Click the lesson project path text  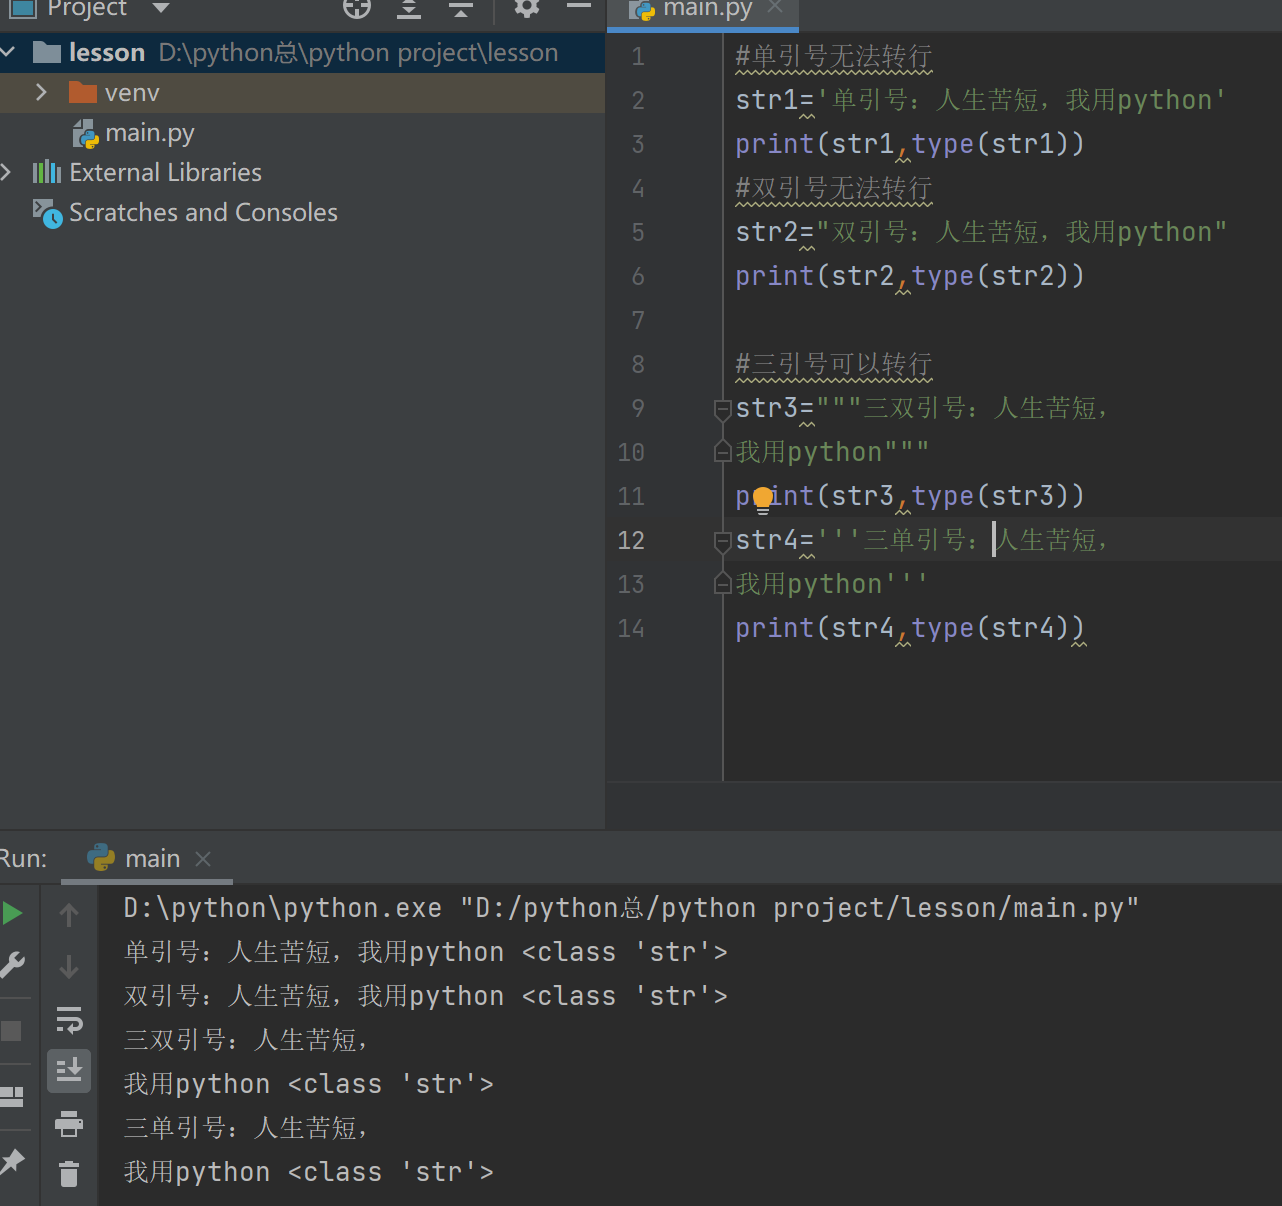(x=358, y=52)
